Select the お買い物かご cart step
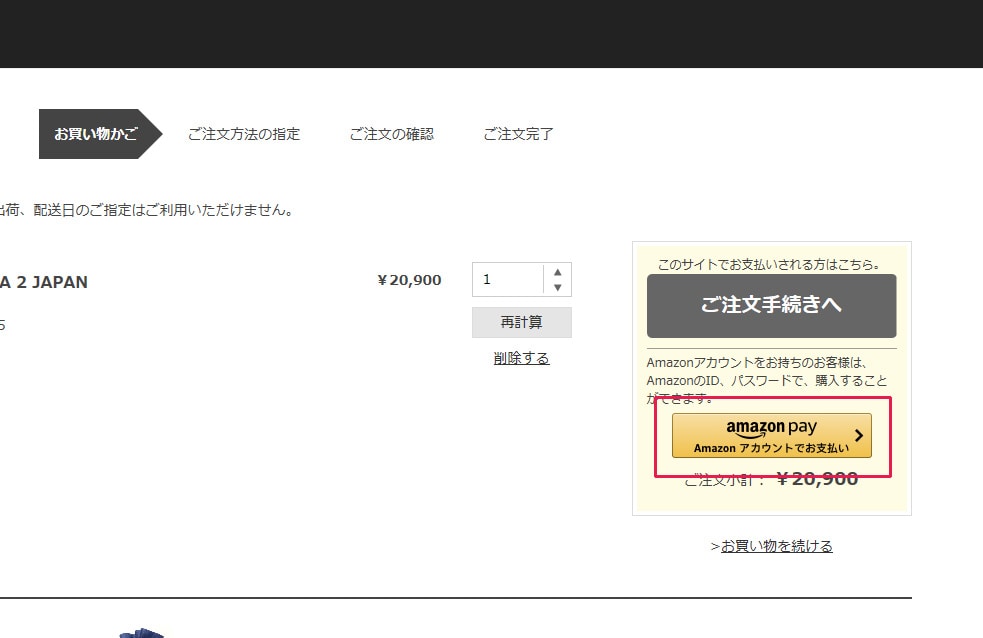 (95, 134)
